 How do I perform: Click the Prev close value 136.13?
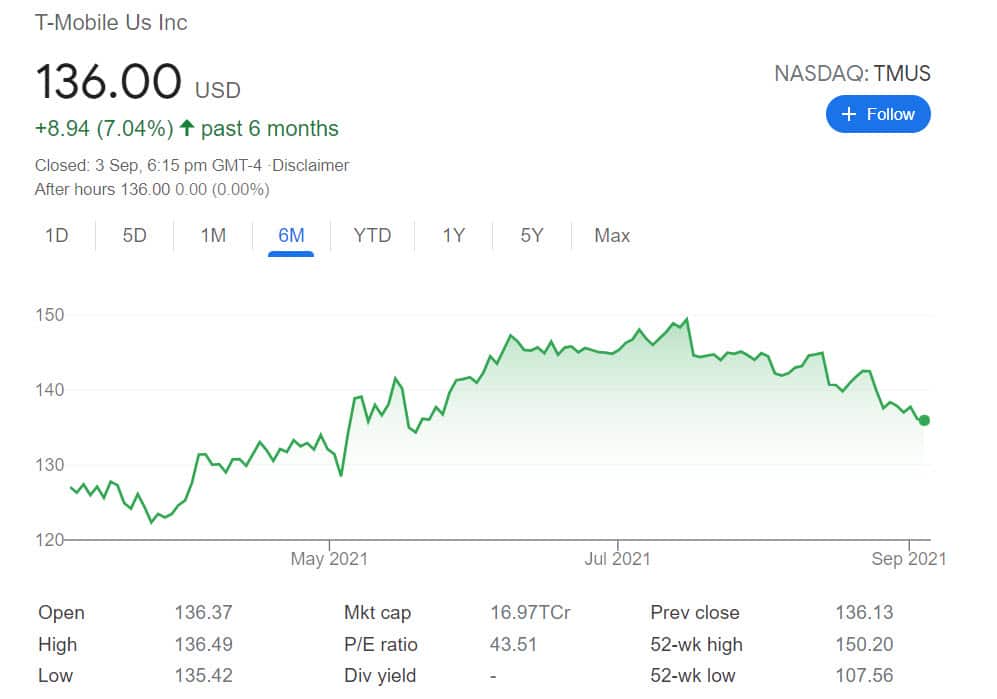(x=864, y=612)
